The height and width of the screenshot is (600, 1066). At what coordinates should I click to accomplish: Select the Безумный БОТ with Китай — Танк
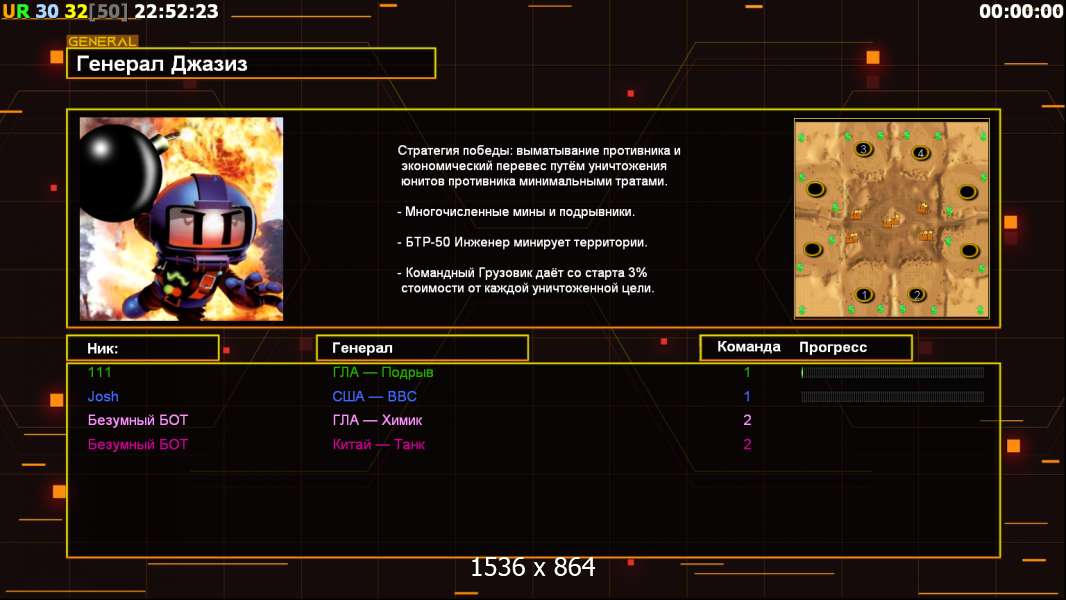point(137,444)
